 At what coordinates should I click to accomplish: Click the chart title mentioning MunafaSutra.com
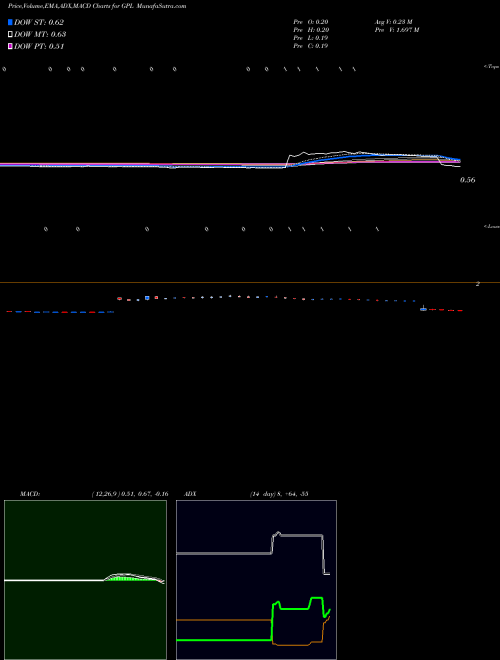tap(97, 6)
